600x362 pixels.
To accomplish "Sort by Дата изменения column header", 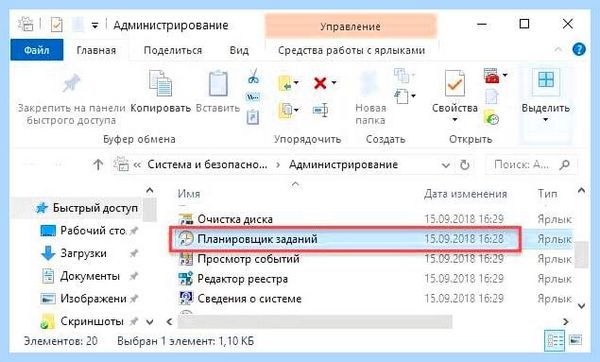I will tap(465, 194).
